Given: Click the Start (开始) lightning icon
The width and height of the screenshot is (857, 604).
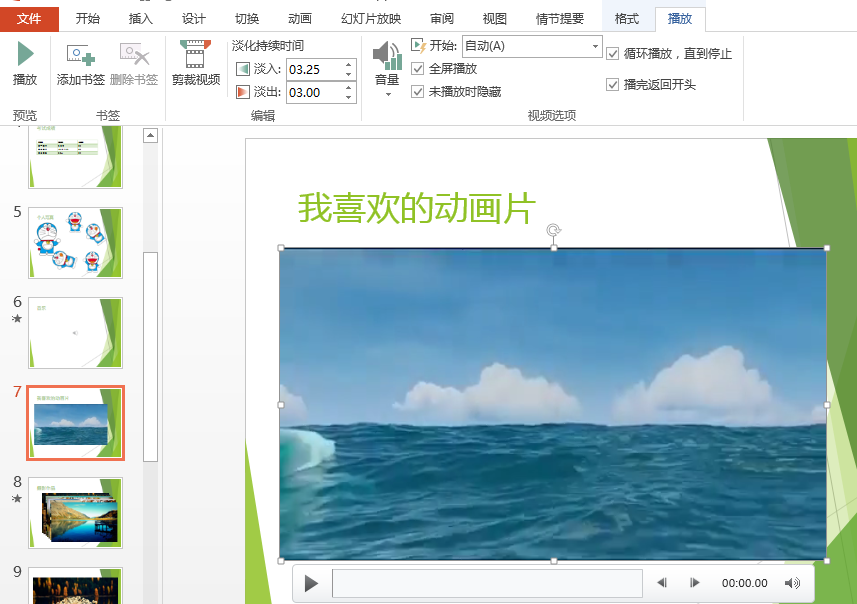Looking at the screenshot, I should tap(418, 46).
